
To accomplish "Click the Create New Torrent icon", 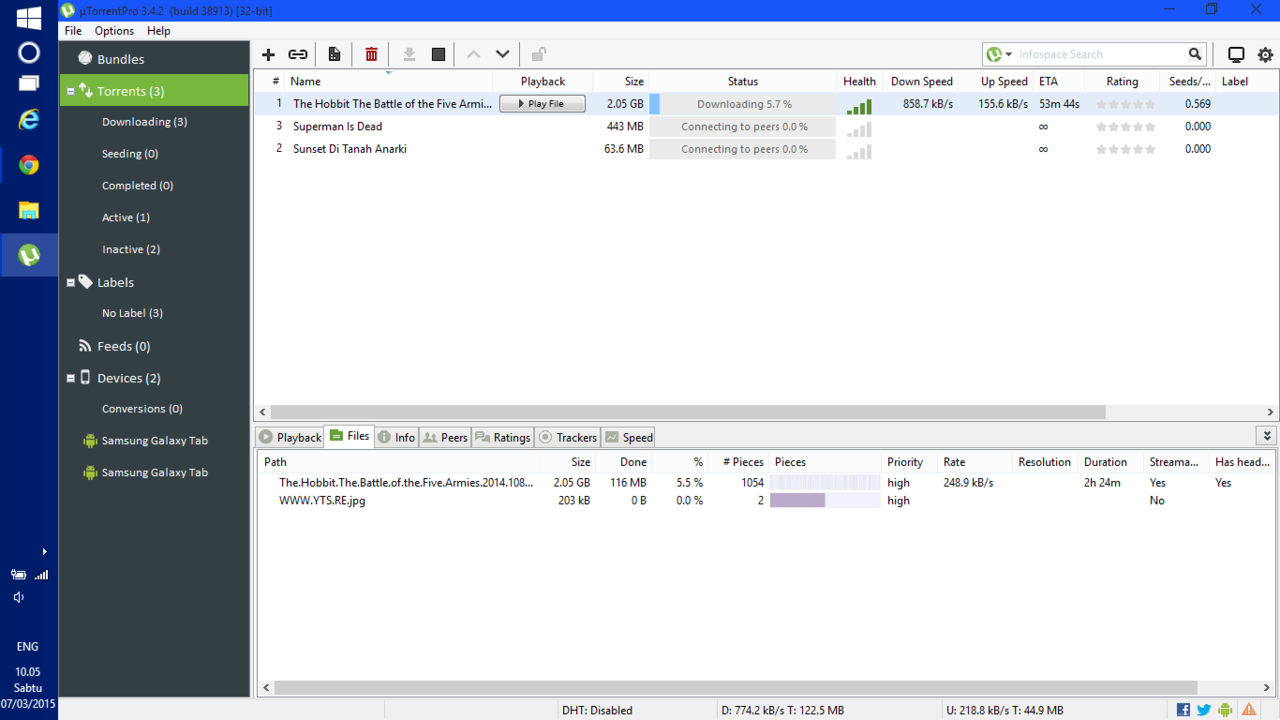I will click(x=334, y=55).
